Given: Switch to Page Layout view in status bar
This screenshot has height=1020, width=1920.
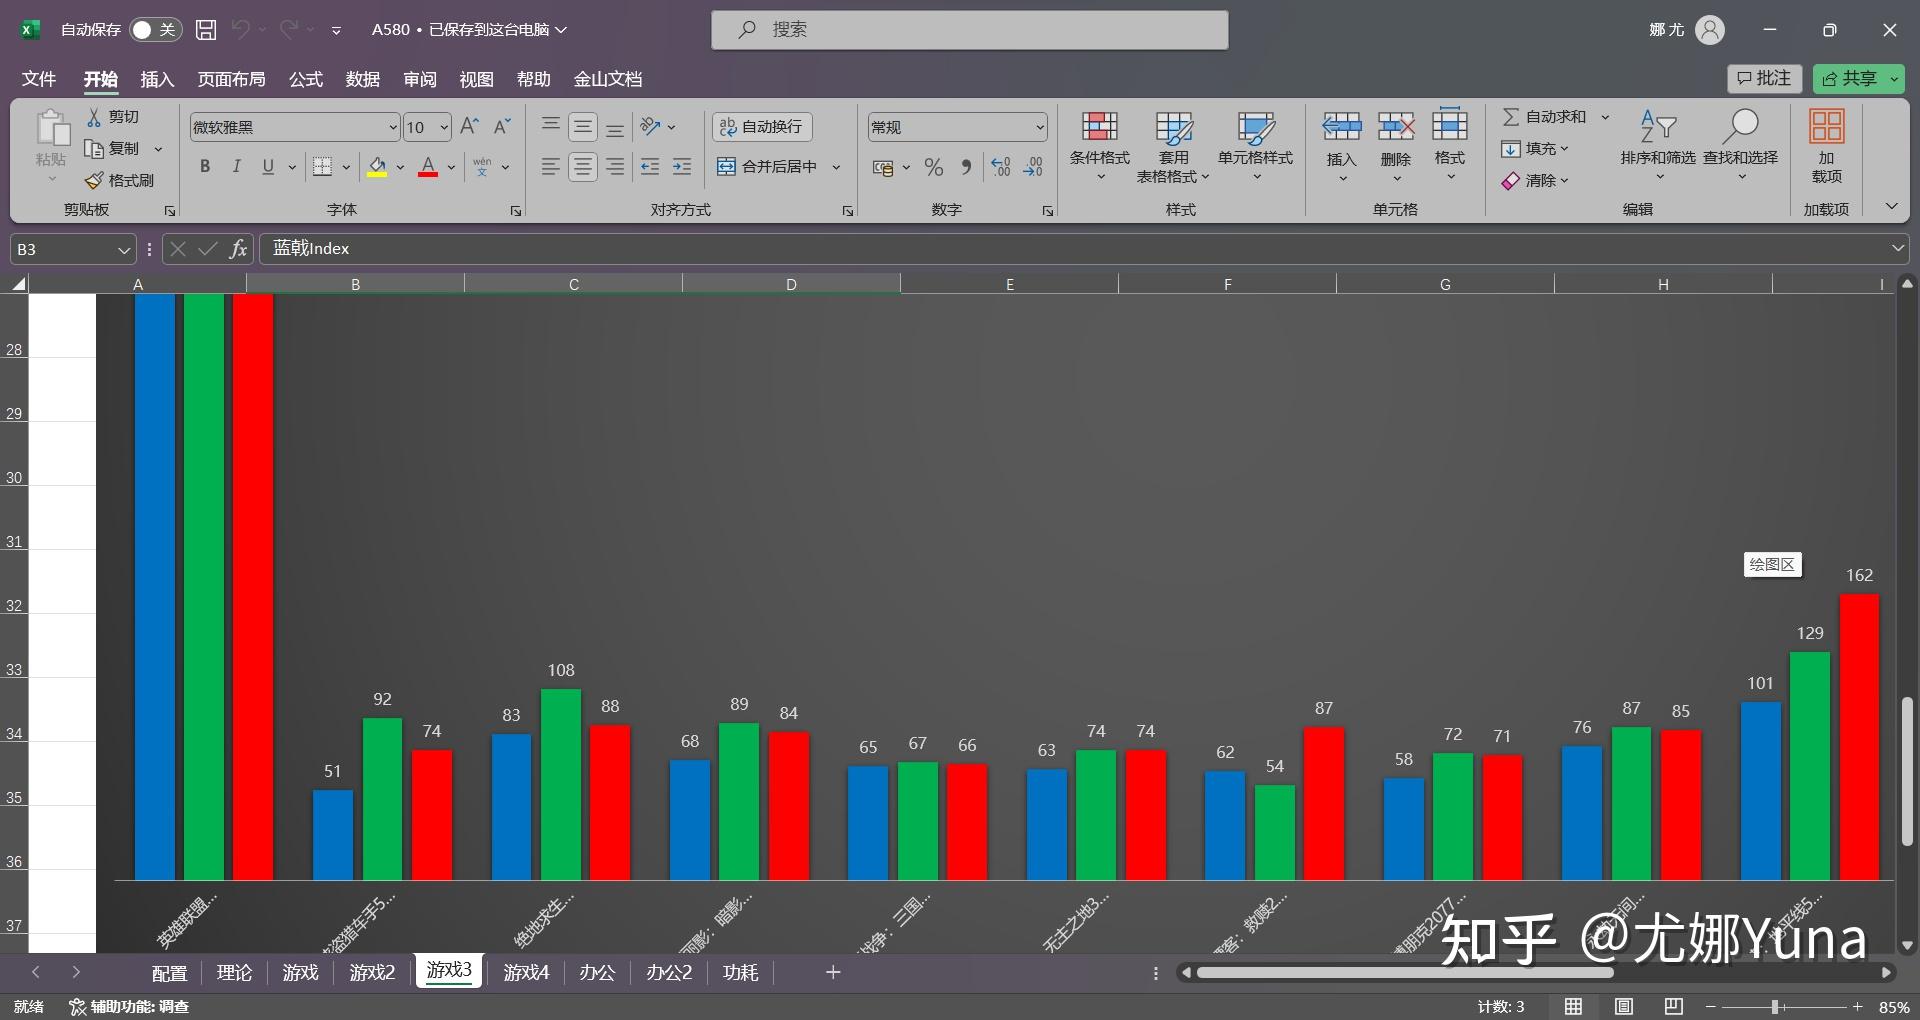Looking at the screenshot, I should pos(1624,1006).
